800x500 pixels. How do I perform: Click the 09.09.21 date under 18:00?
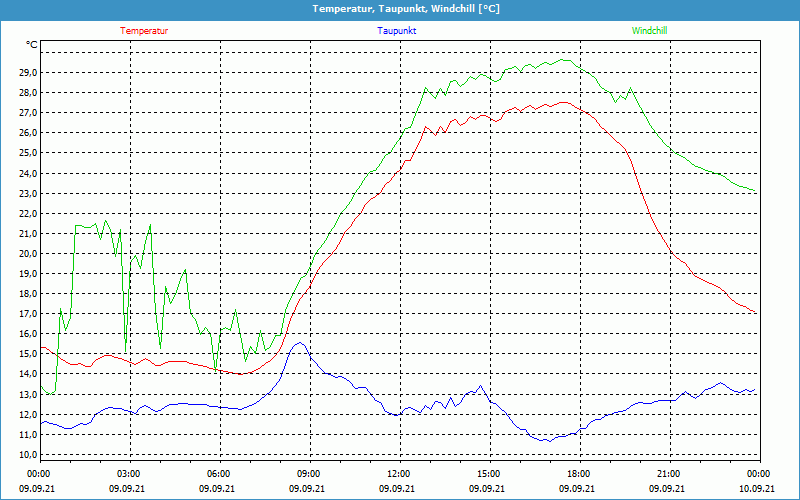577,489
